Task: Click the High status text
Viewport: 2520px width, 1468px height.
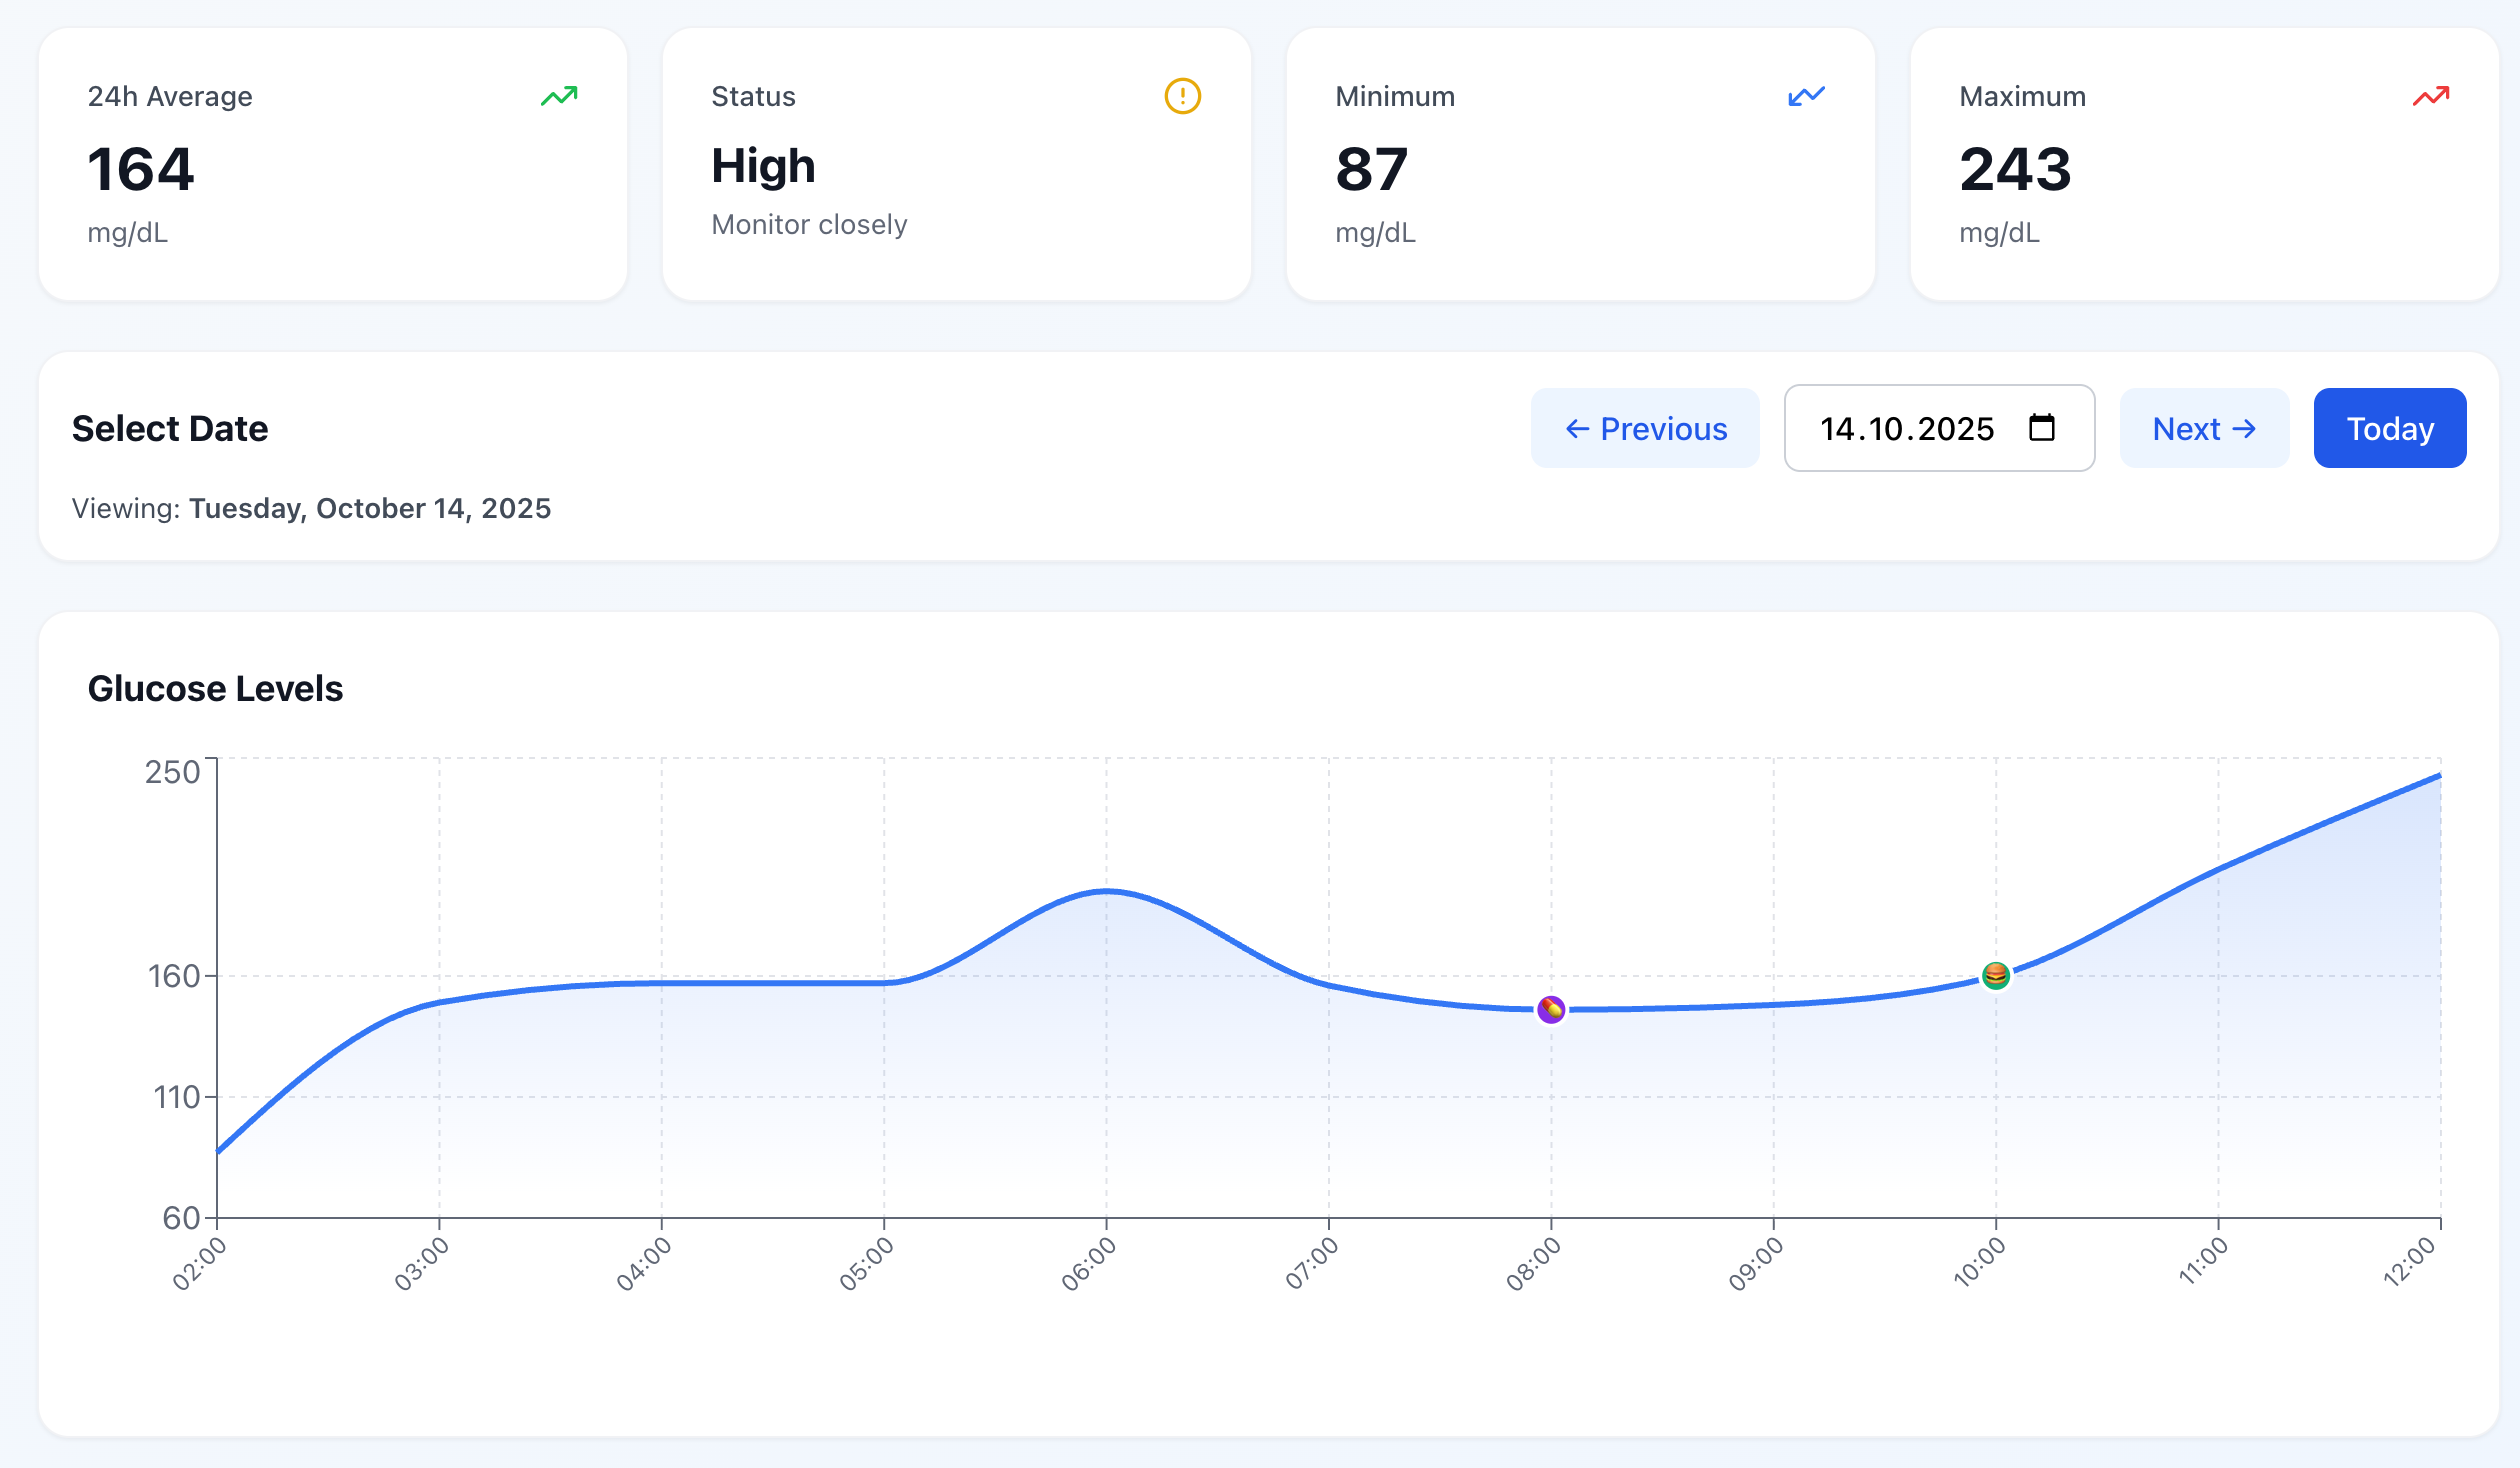Action: [x=763, y=166]
